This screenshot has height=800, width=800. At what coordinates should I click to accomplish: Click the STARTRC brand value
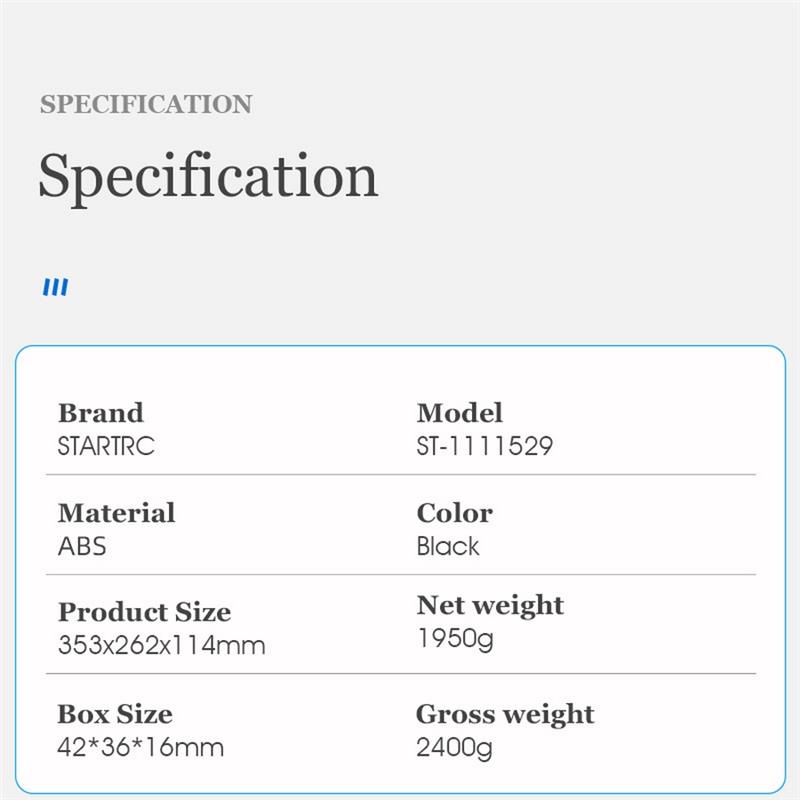click(107, 446)
